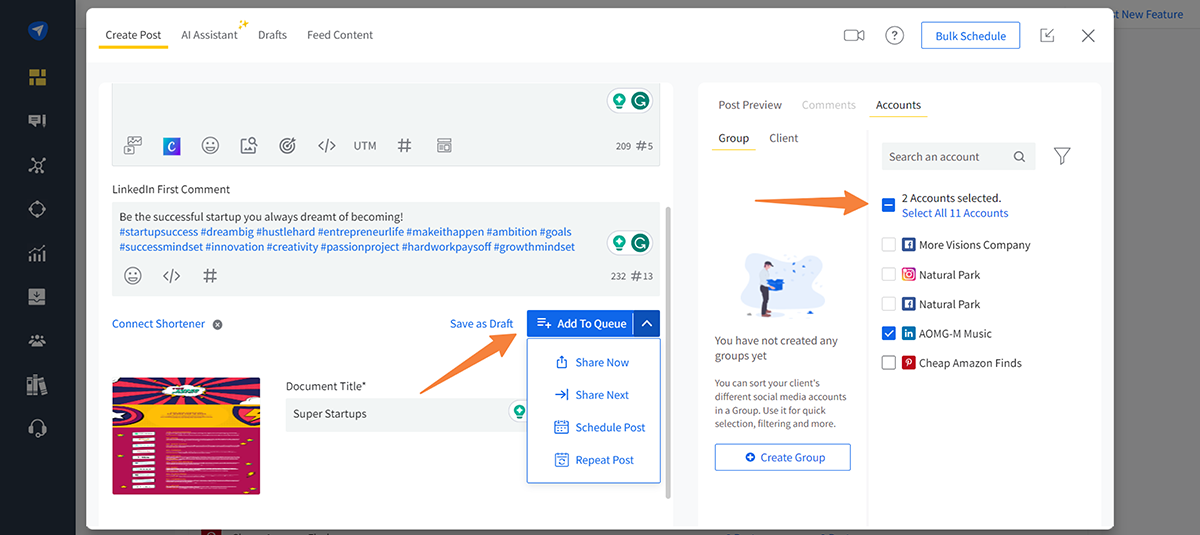1200x535 pixels.
Task: Switch to the AI Assistant tab
Action: point(209,35)
